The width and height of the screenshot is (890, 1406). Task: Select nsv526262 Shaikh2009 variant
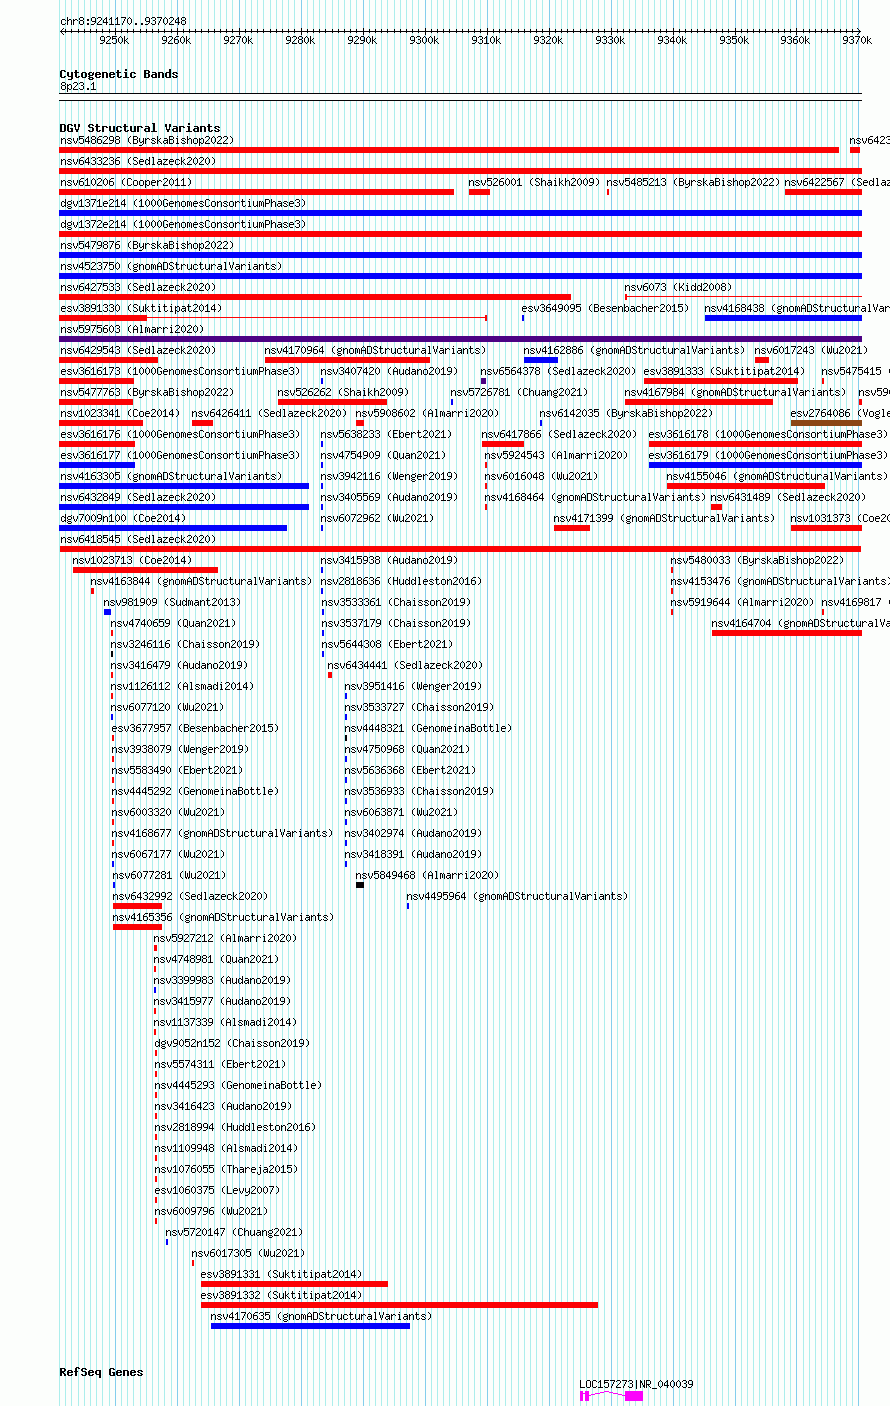point(343,392)
